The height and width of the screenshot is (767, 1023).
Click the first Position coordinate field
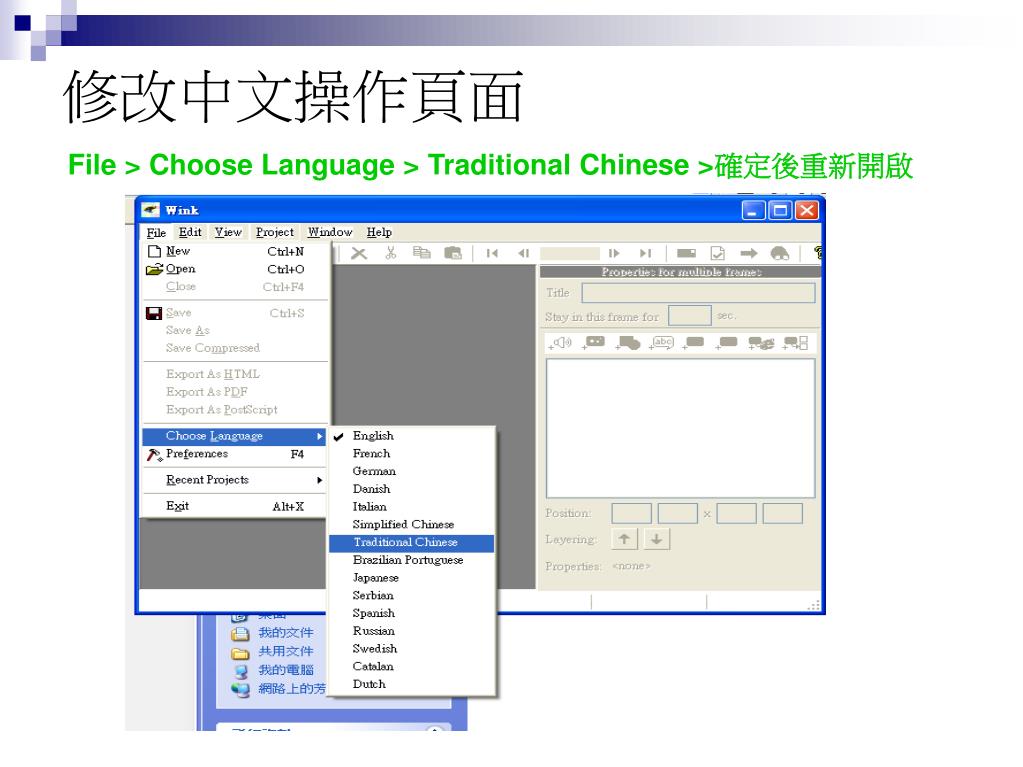point(632,514)
